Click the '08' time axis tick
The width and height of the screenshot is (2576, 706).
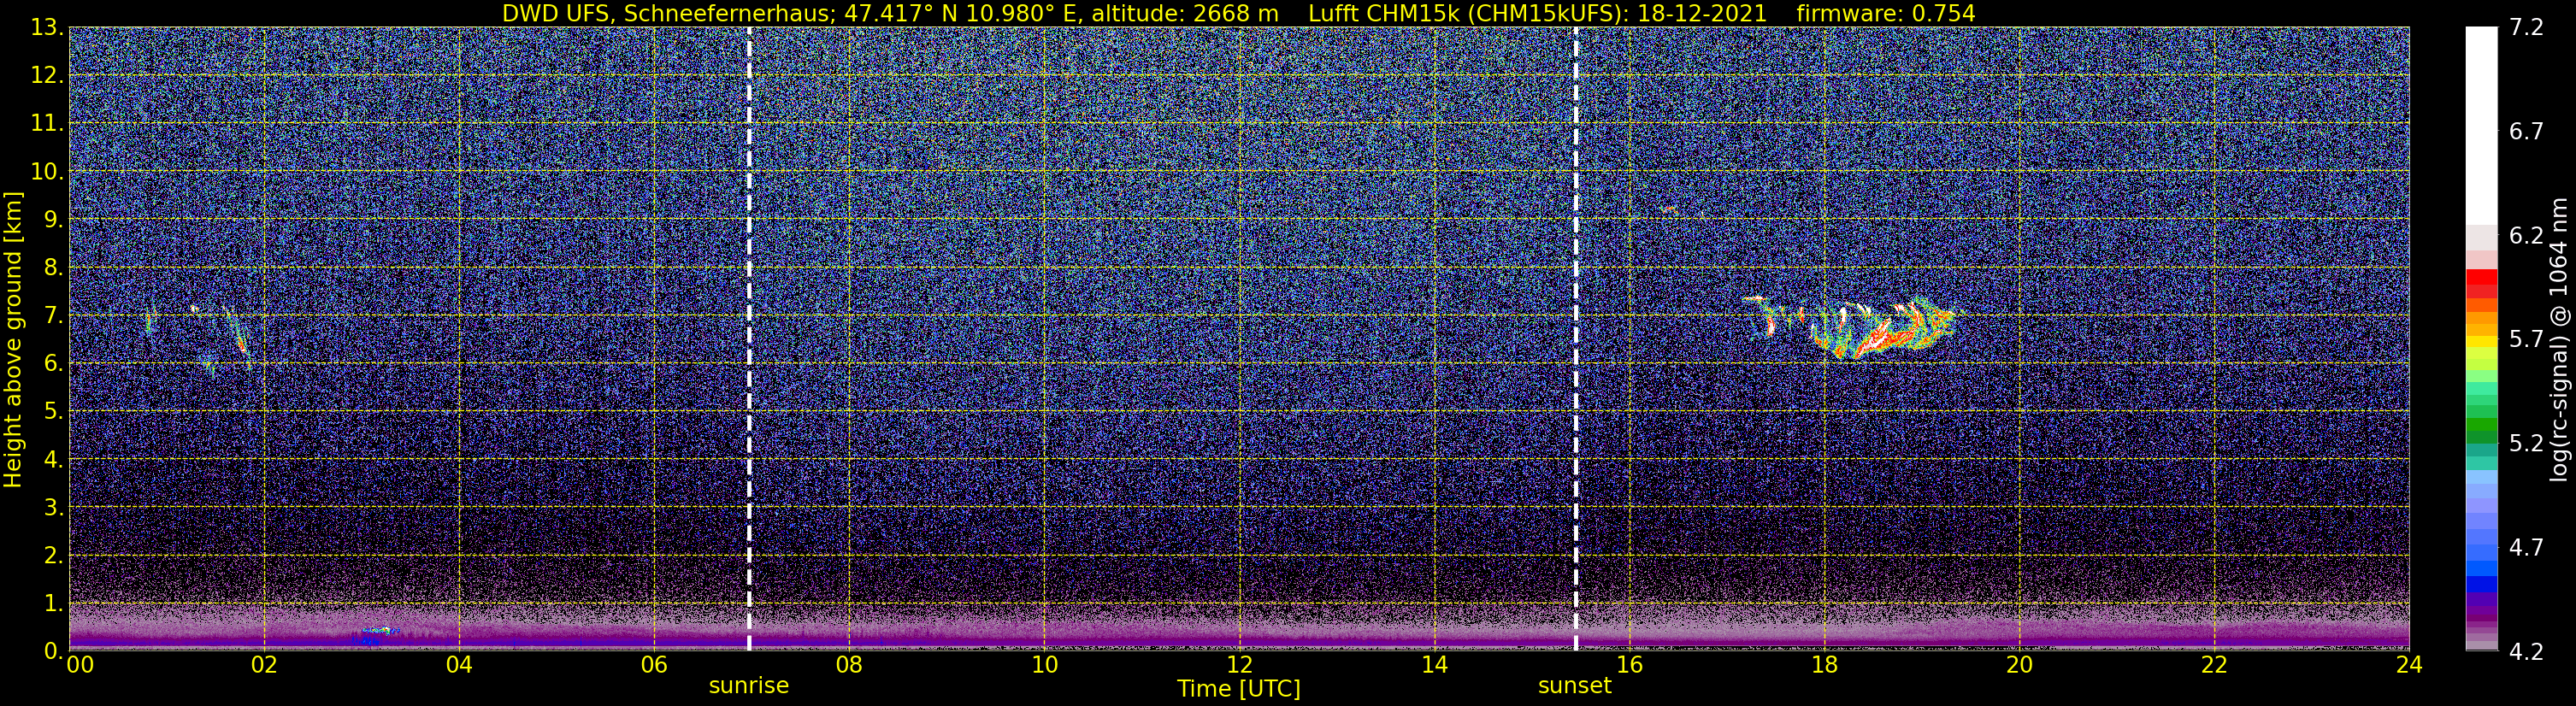(849, 665)
